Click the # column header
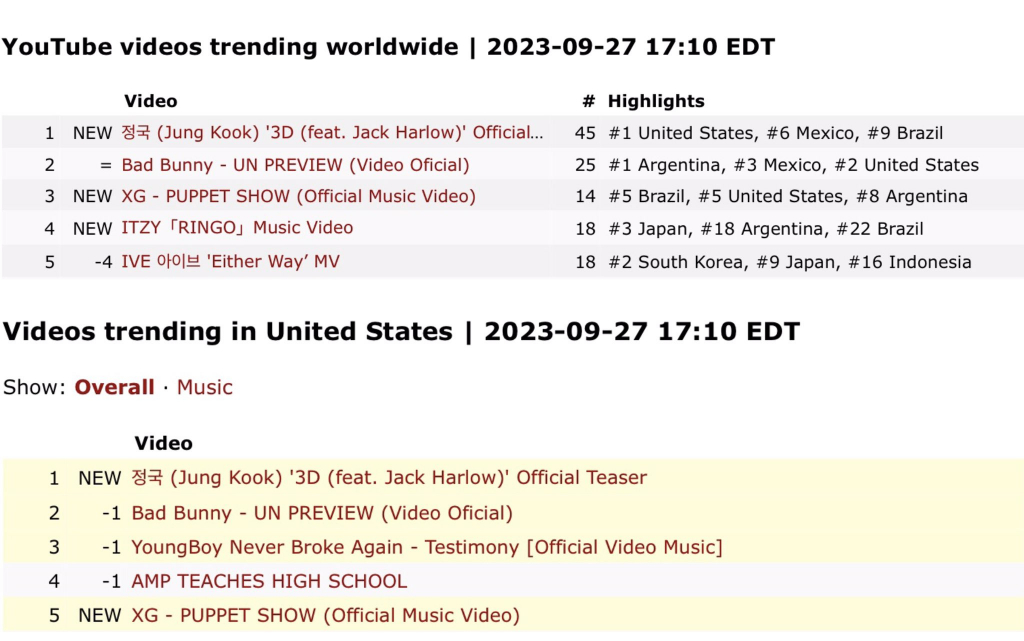 [x=588, y=101]
